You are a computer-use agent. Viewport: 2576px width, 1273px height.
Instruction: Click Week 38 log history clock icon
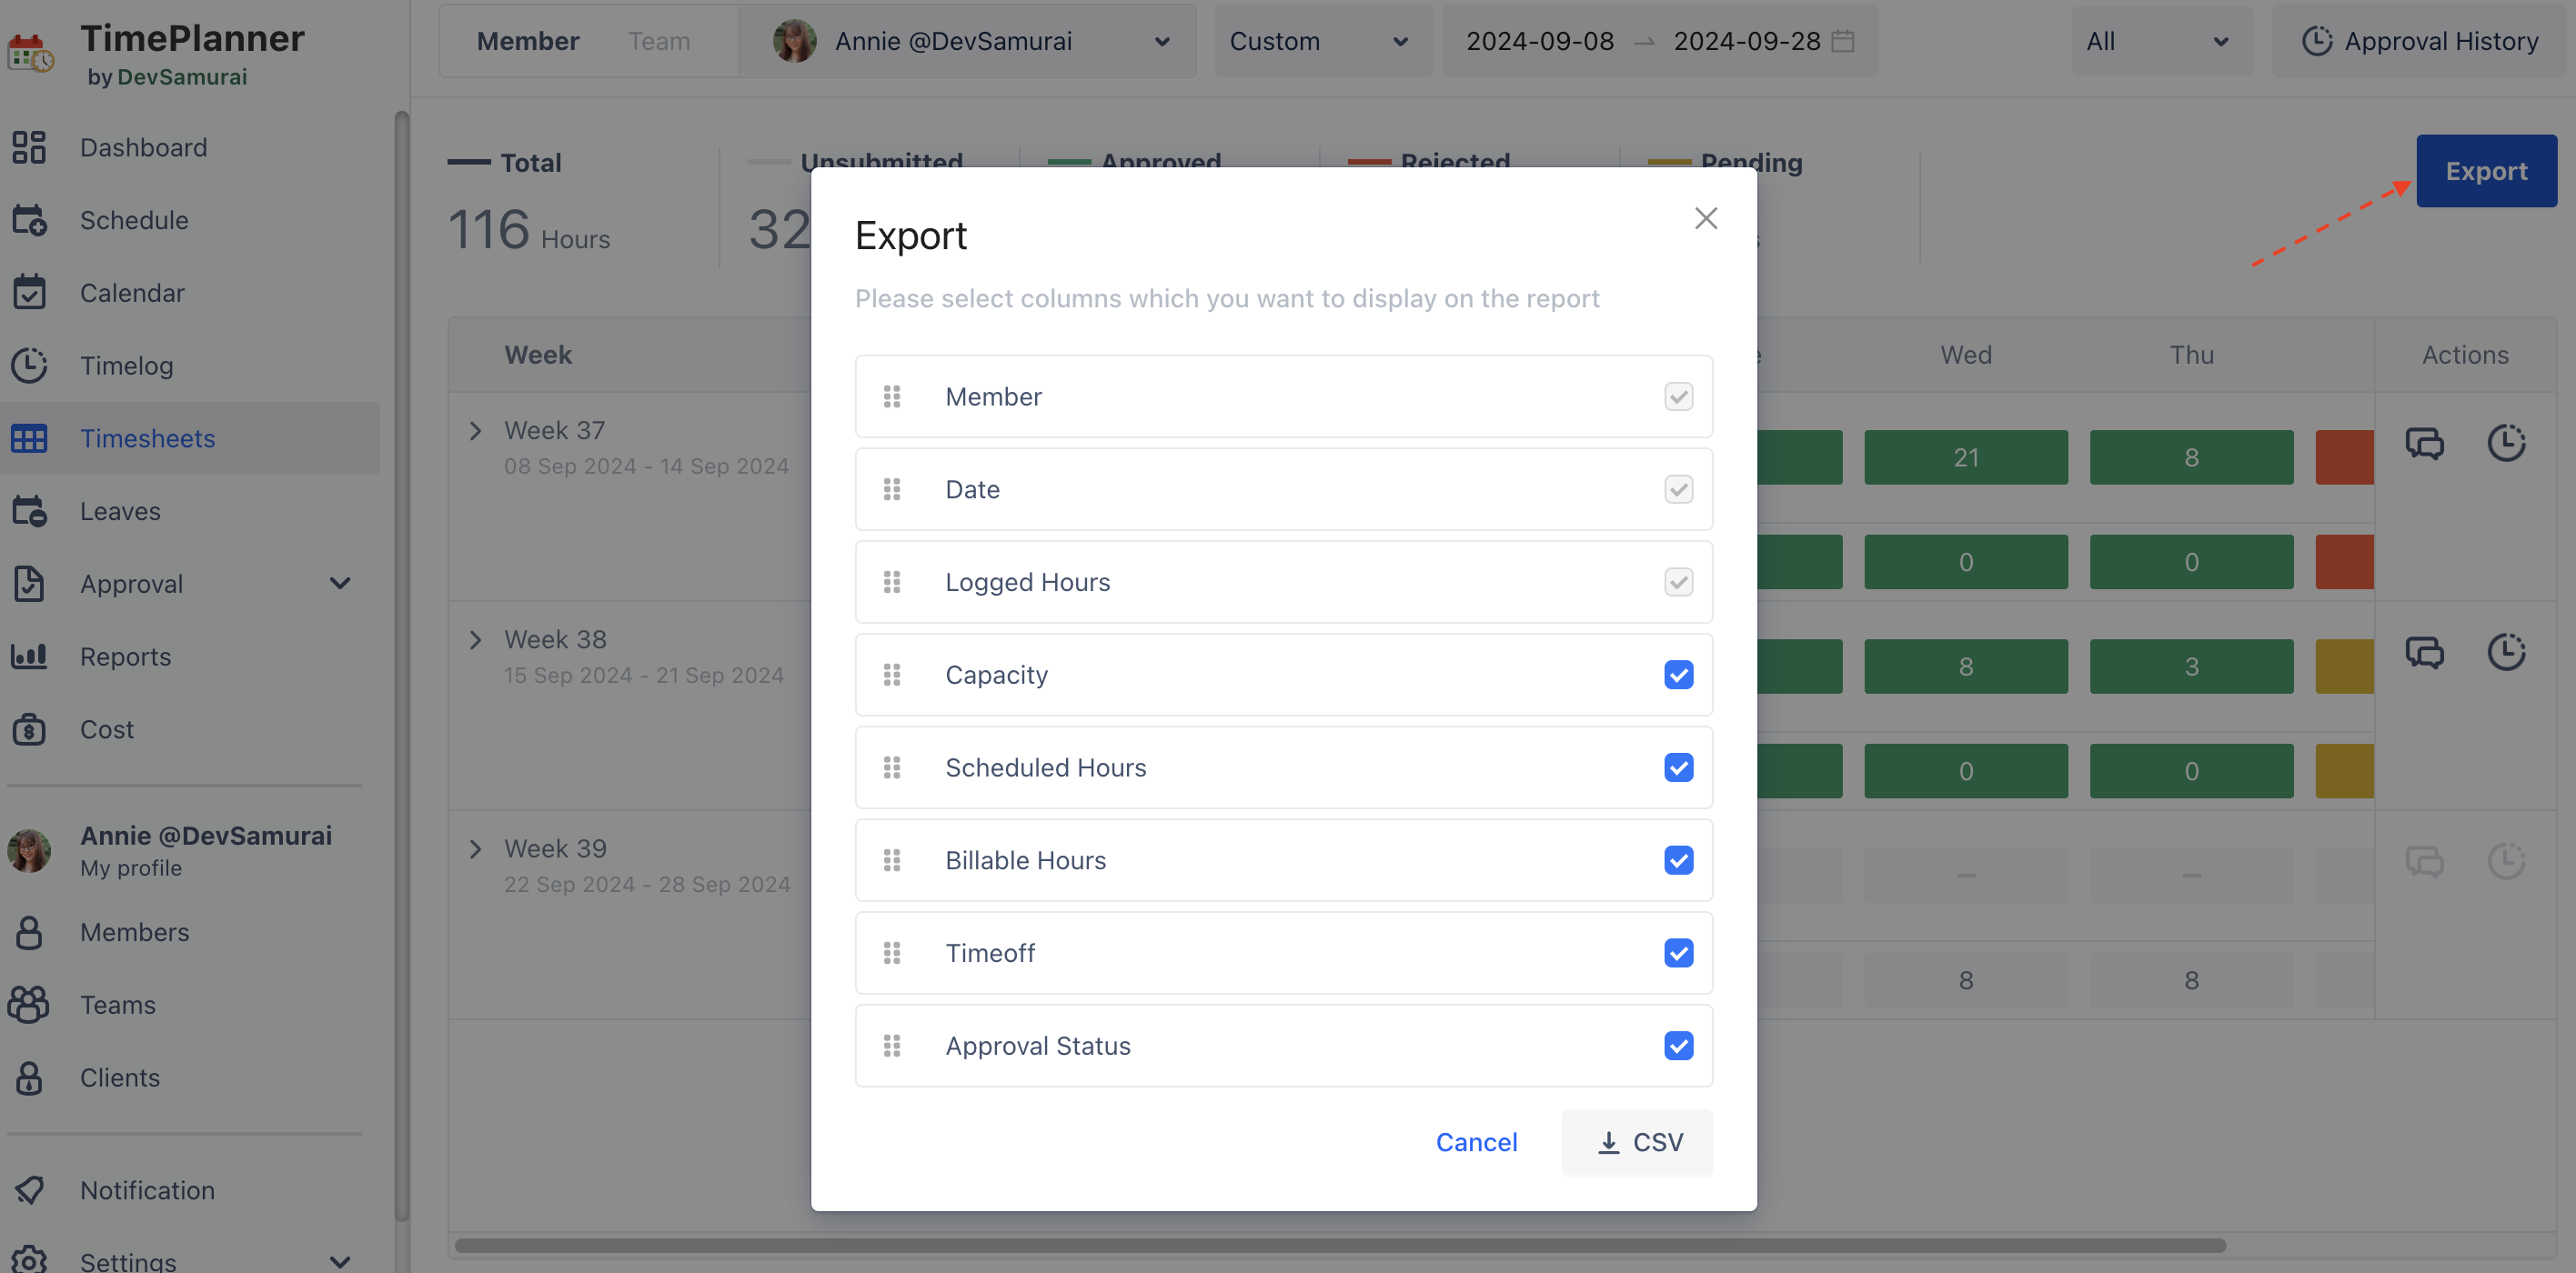[x=2506, y=652]
